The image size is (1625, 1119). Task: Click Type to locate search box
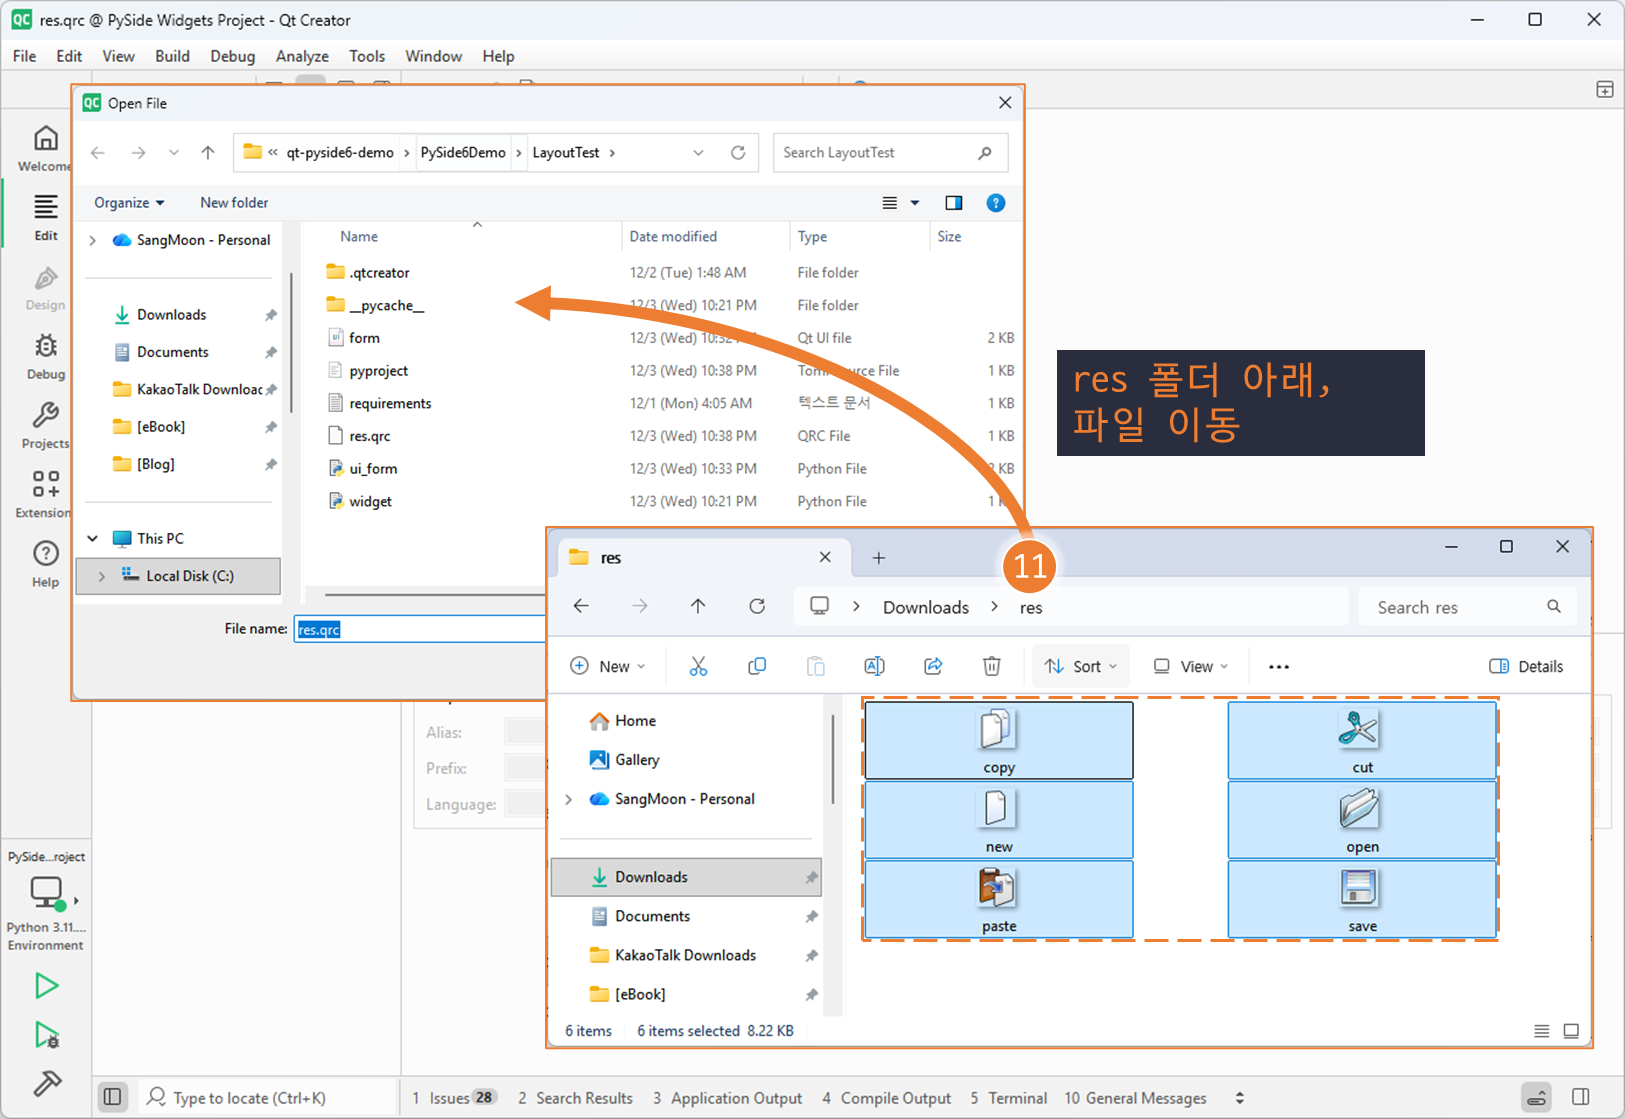pyautogui.click(x=265, y=1098)
